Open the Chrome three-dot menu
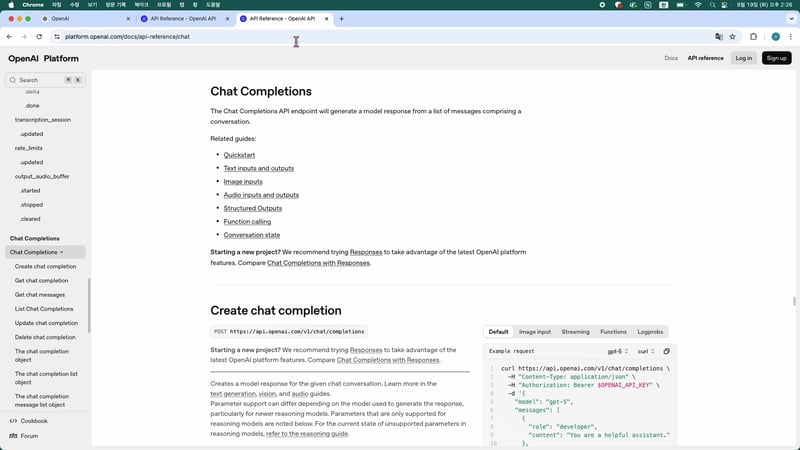Image resolution: width=800 pixels, height=450 pixels. pos(790,37)
